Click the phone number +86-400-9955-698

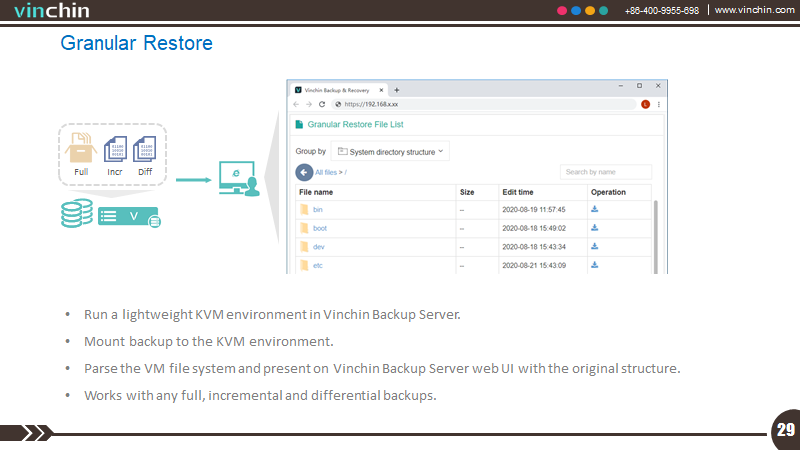pos(662,11)
